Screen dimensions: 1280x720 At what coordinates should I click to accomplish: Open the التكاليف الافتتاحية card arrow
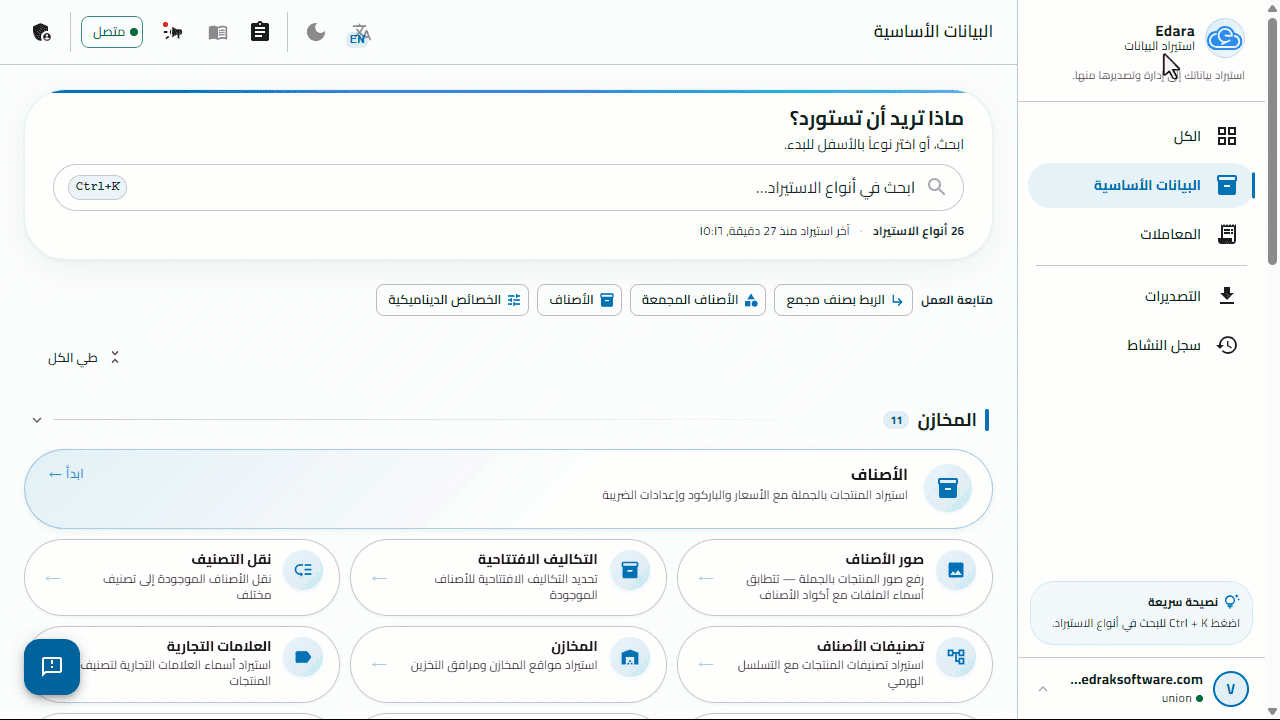pyautogui.click(x=380, y=578)
